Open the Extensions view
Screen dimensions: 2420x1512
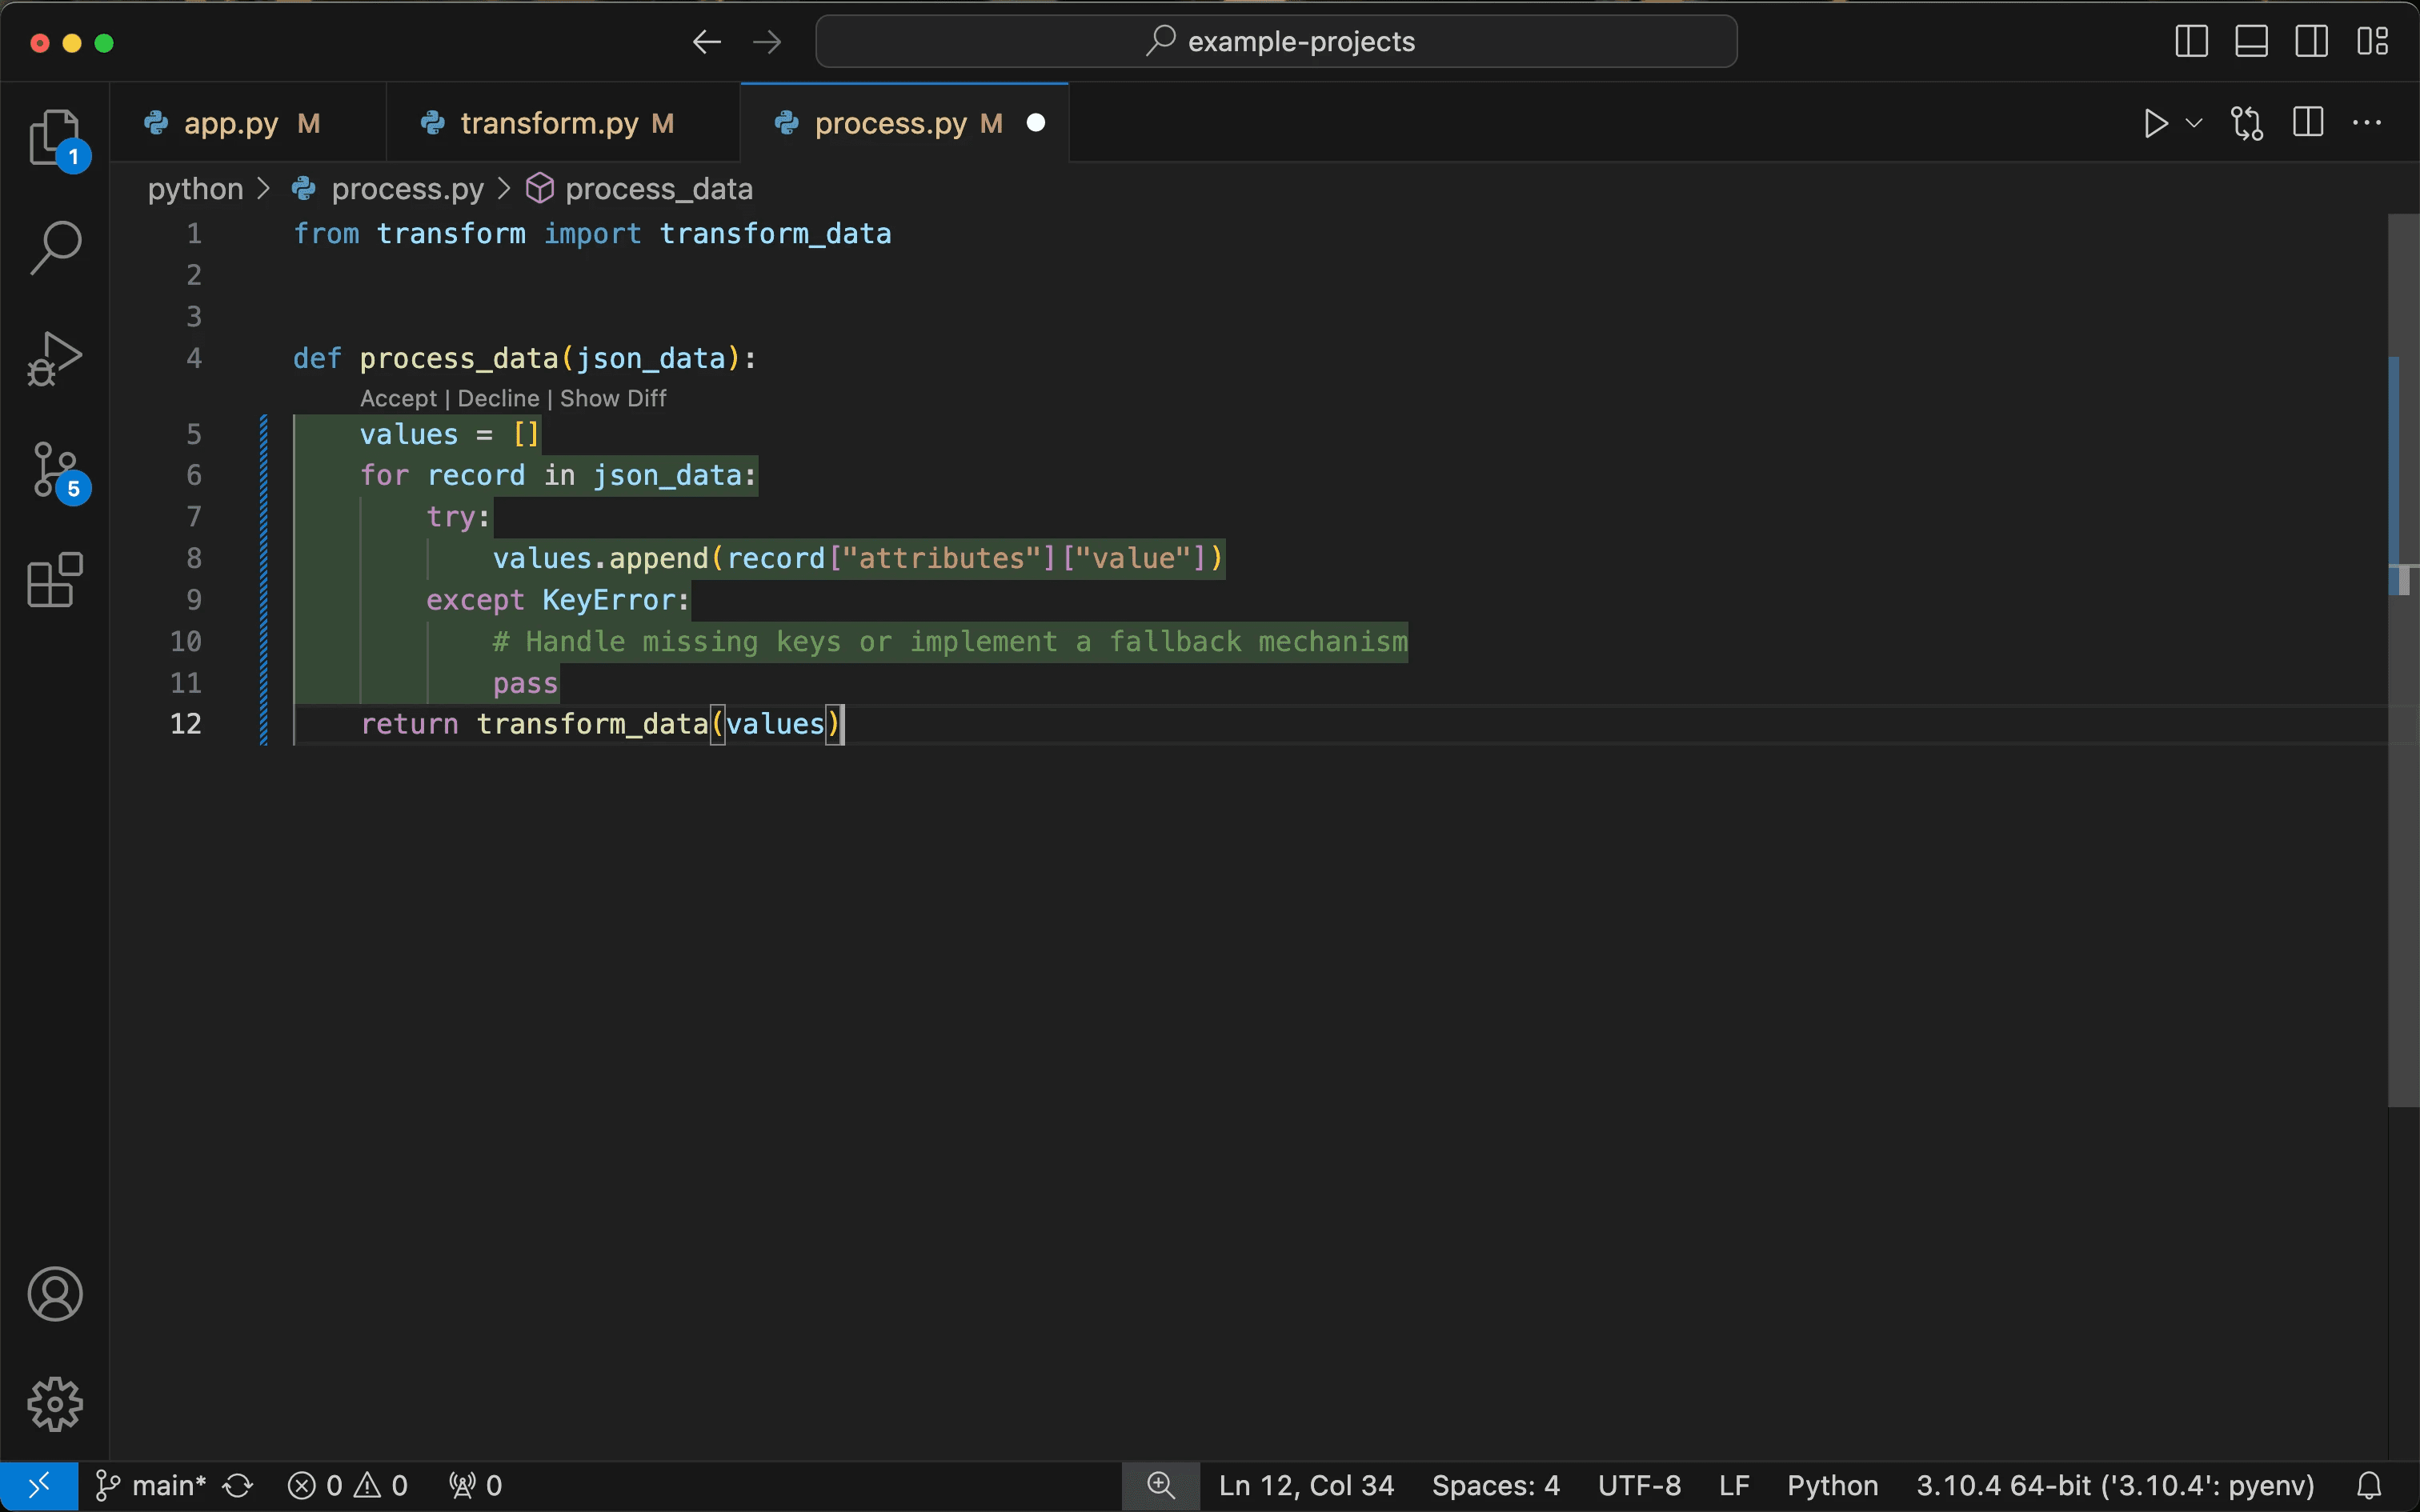point(54,580)
